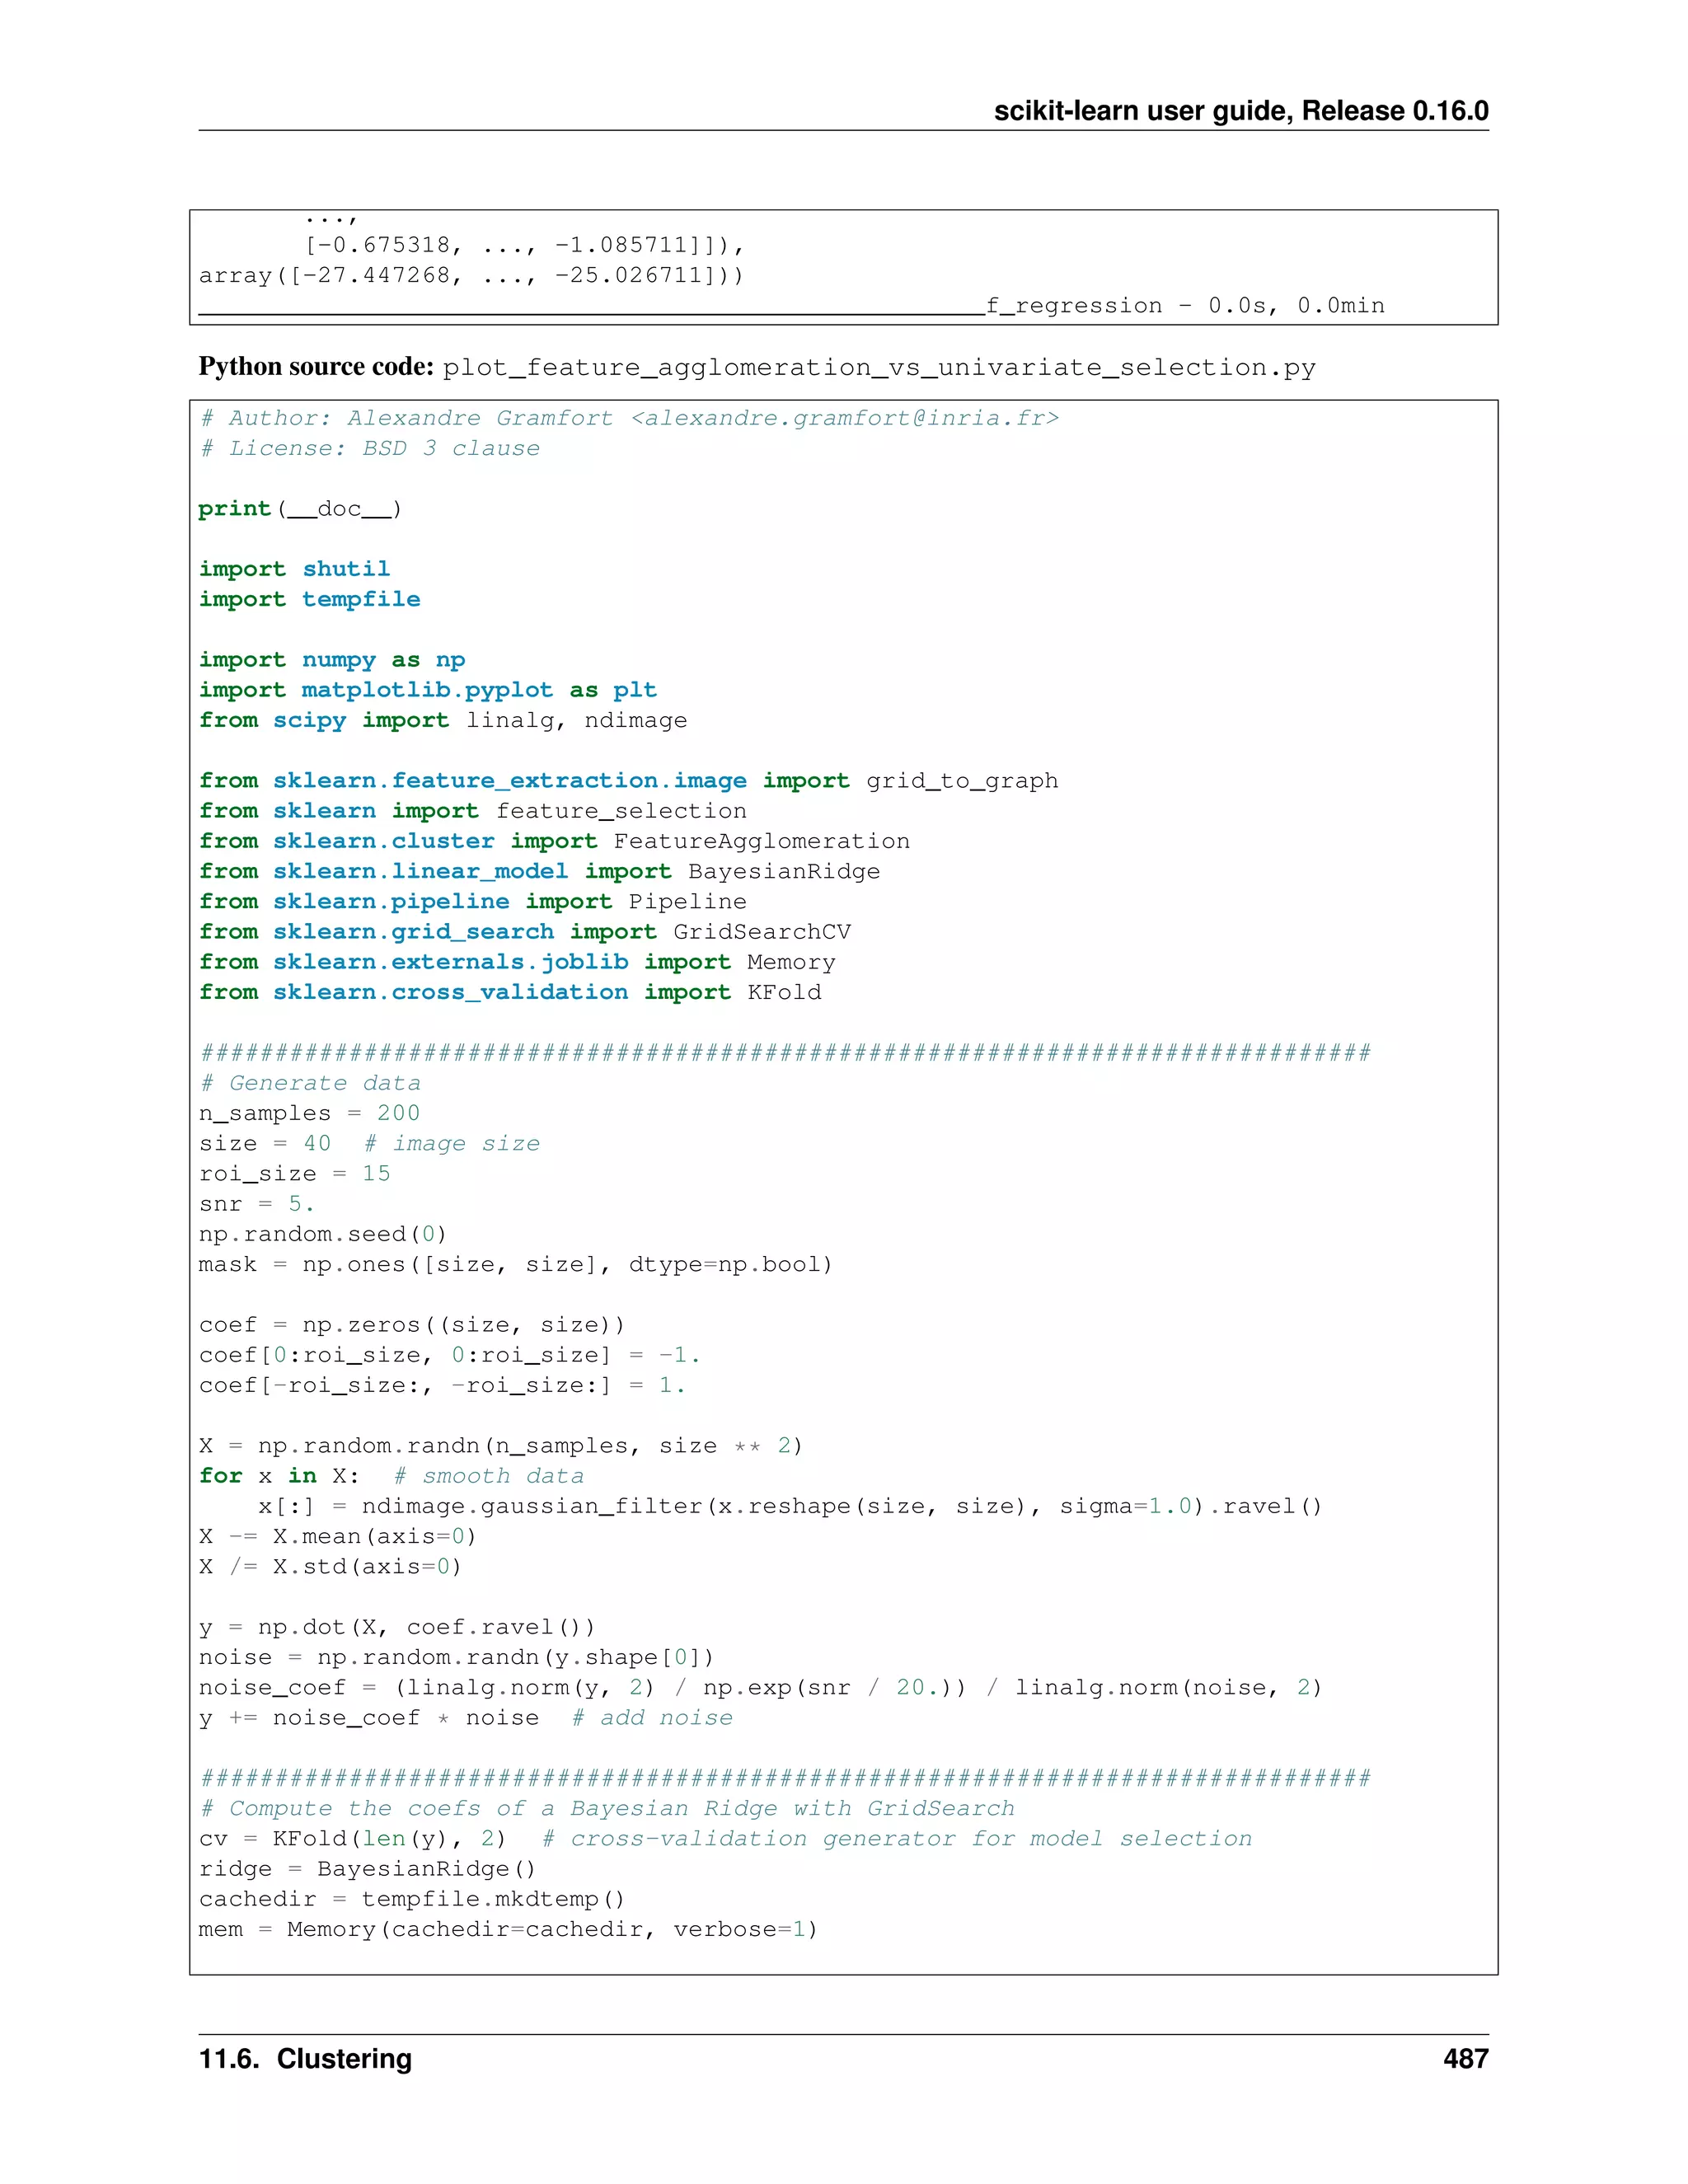The image size is (1688, 2184).
Task: Click the Bayesian Ridge with GridSearch comment
Action: (x=607, y=1808)
